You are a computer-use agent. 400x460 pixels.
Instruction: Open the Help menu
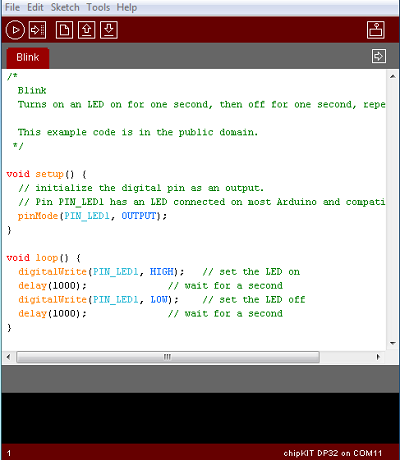click(x=127, y=7)
